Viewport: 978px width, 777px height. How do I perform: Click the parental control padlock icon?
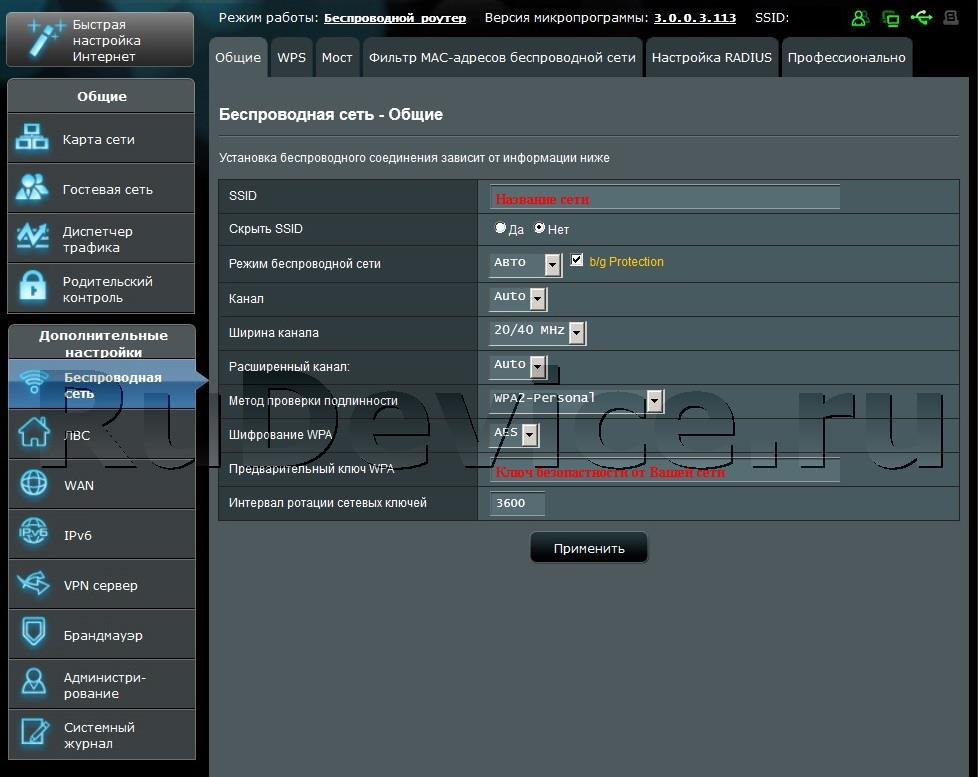point(32,287)
